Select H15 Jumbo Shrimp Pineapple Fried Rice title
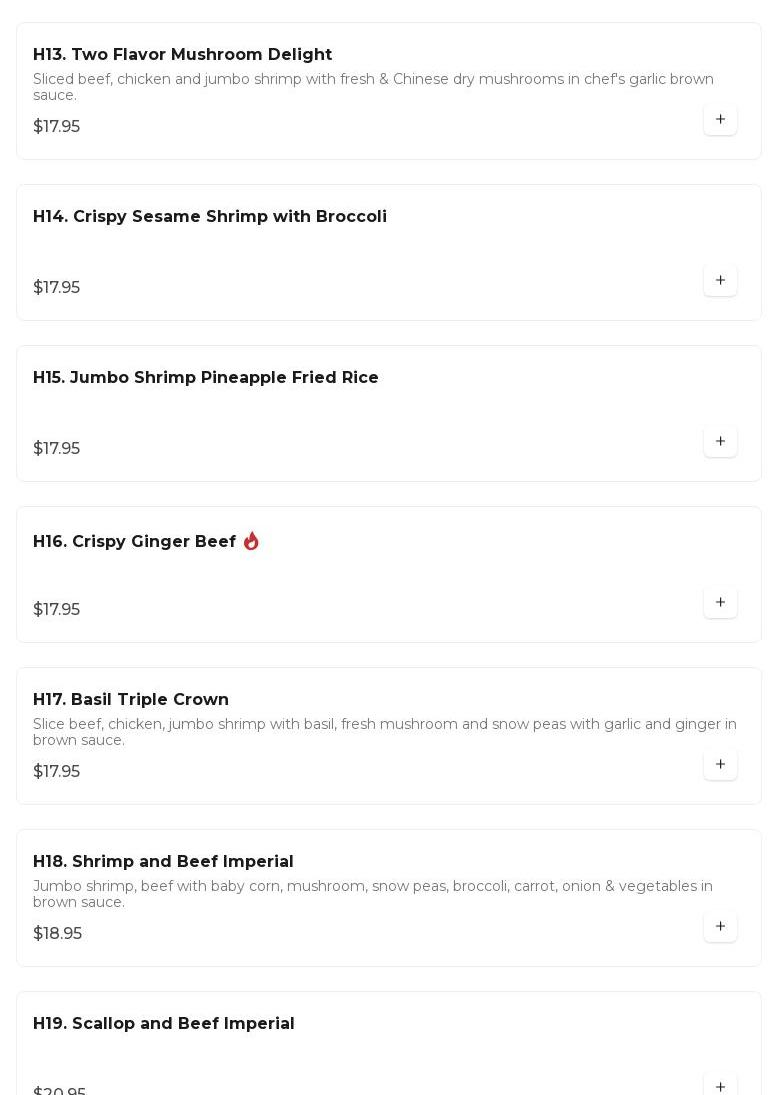The height and width of the screenshot is (1095, 778). 206,378
